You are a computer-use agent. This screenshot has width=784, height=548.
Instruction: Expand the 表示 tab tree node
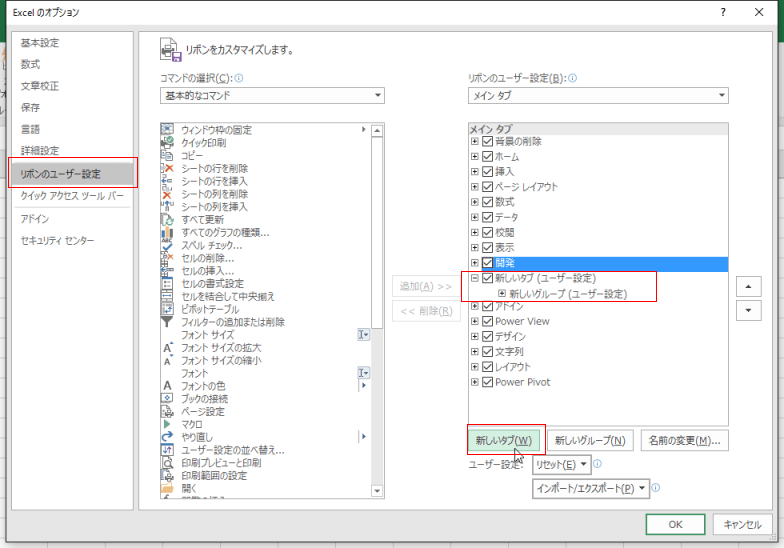click(x=474, y=247)
